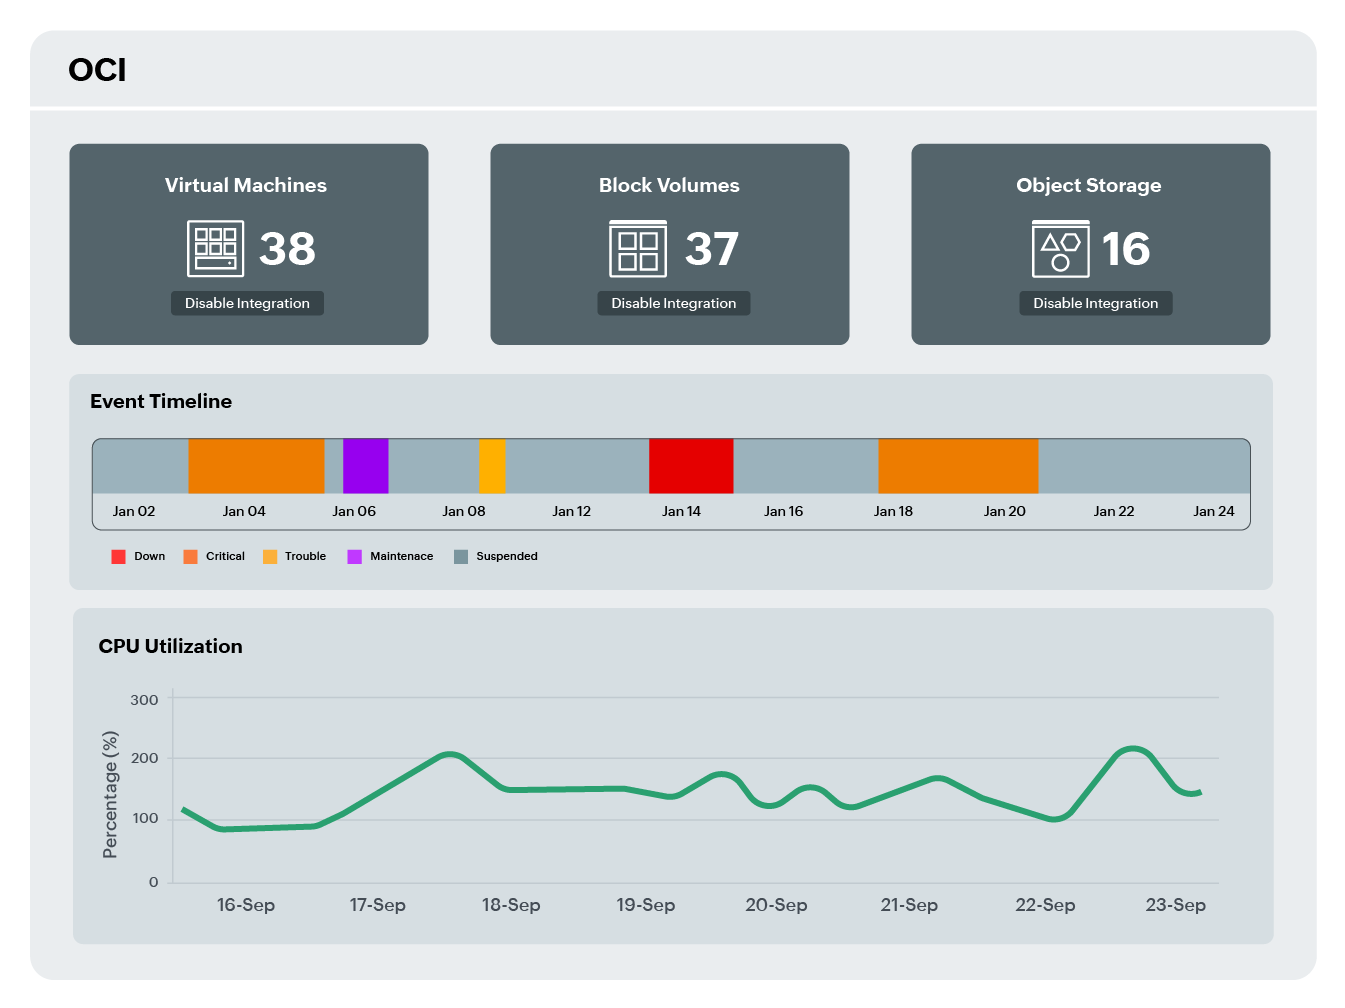Select the yellow trouble event near Jan 08

492,466
